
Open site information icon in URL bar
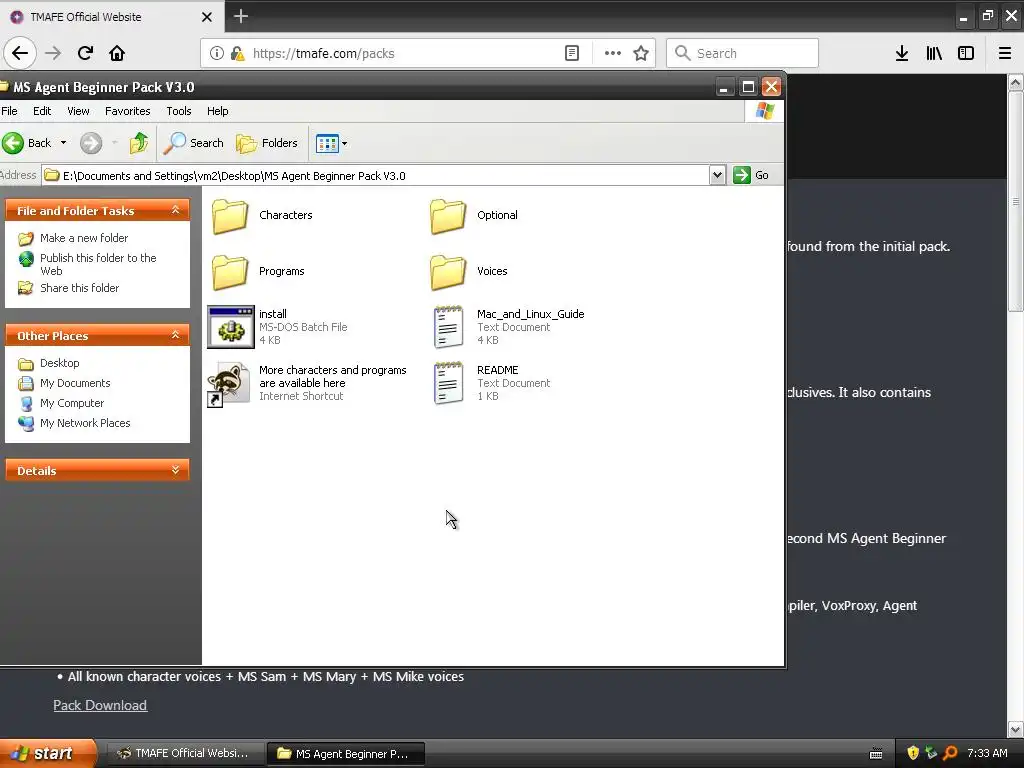(217, 53)
